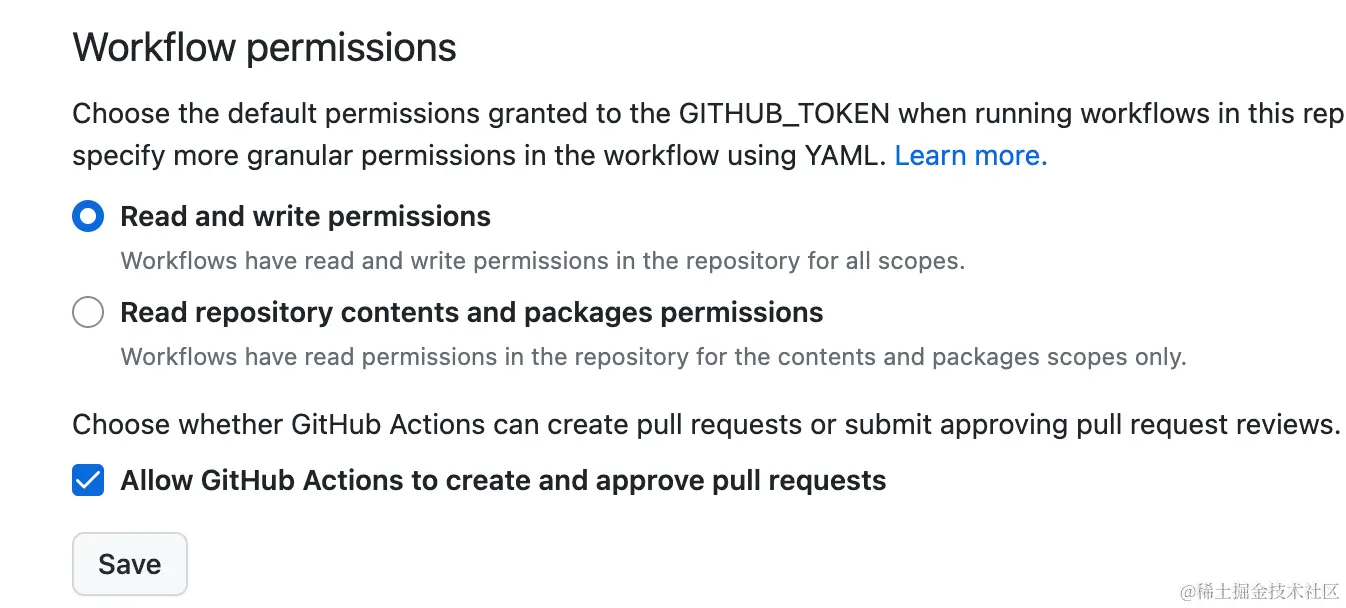Click the "Read and write permissions" label text
Screen dimensions: 1346x608
(x=305, y=217)
